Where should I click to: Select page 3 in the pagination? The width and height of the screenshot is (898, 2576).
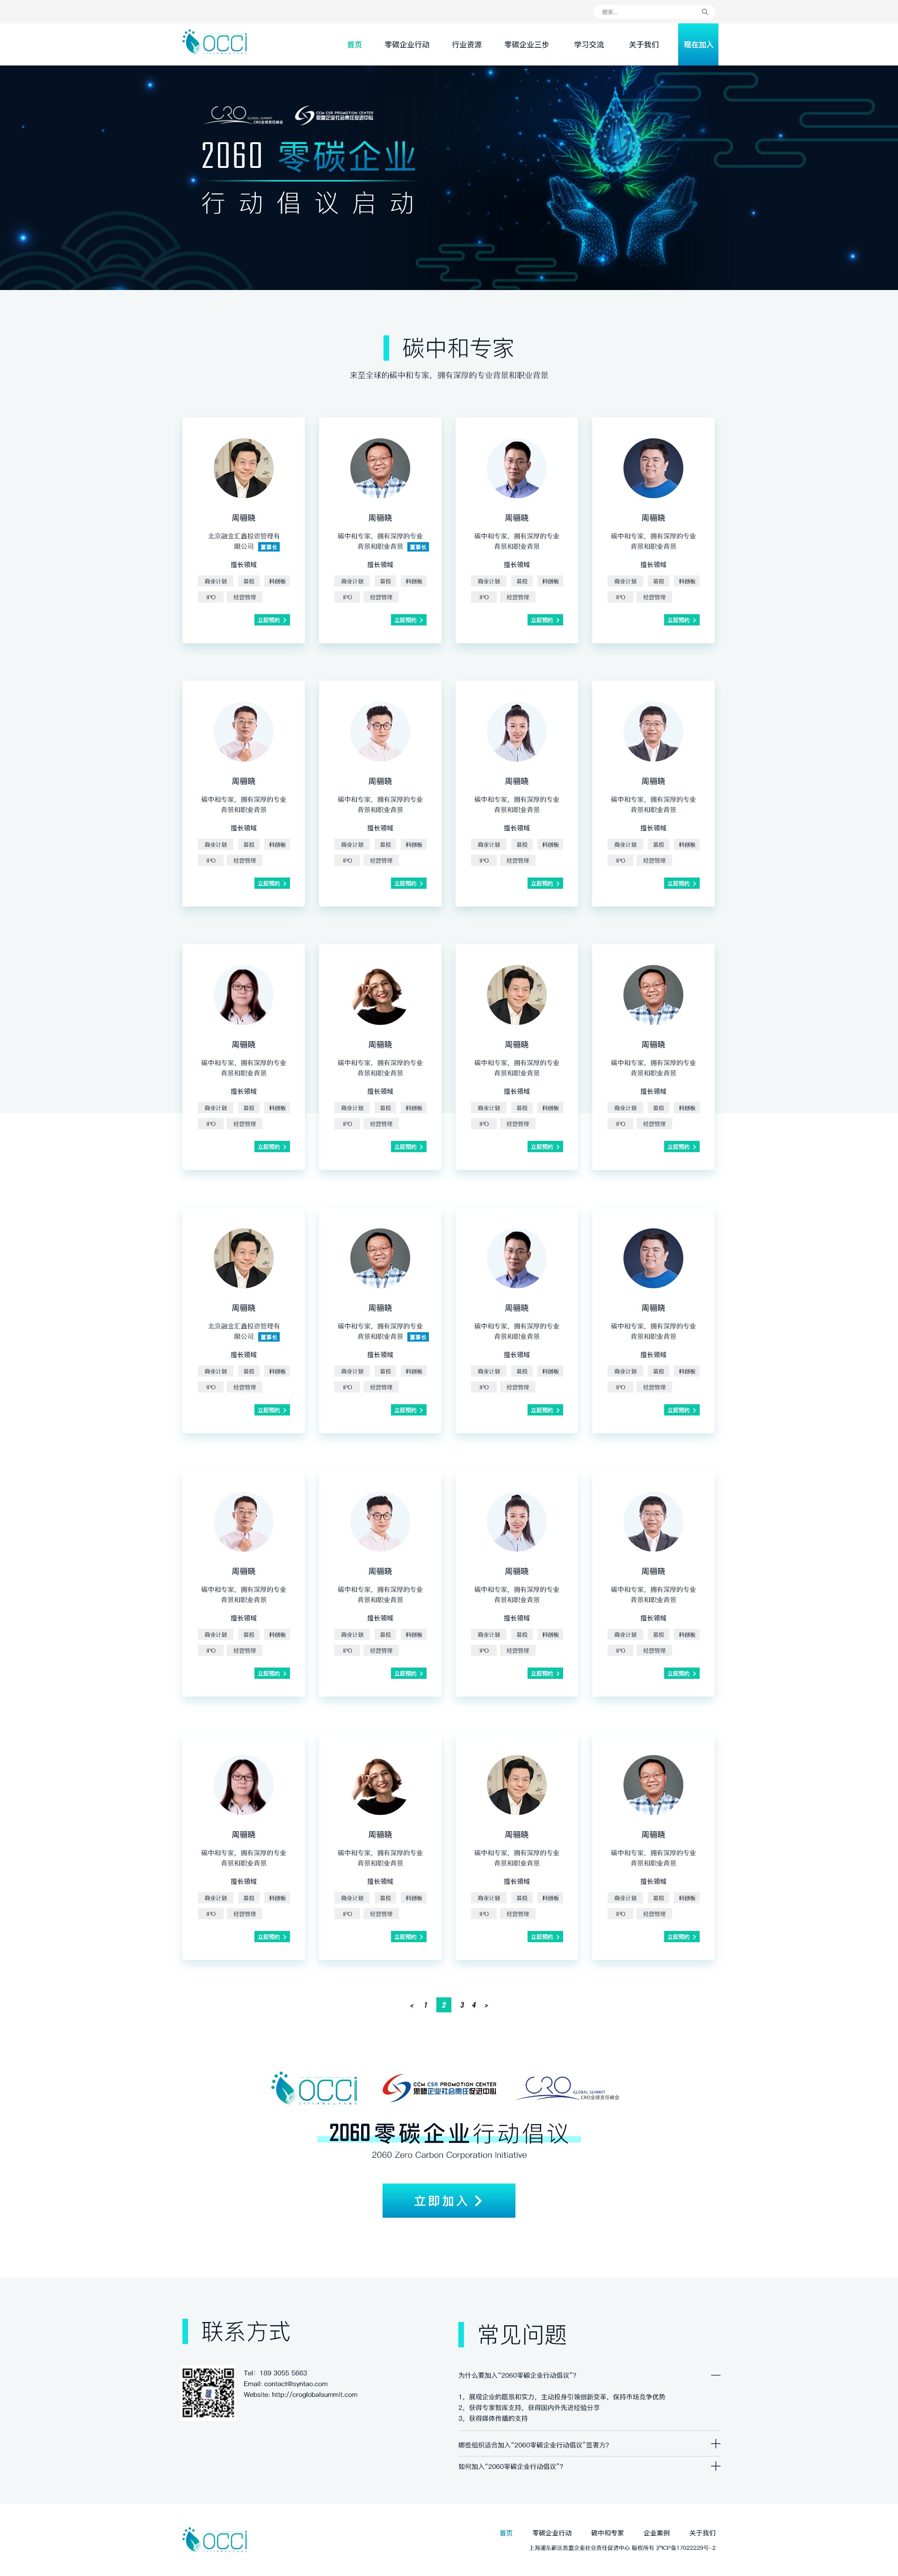pyautogui.click(x=462, y=2005)
